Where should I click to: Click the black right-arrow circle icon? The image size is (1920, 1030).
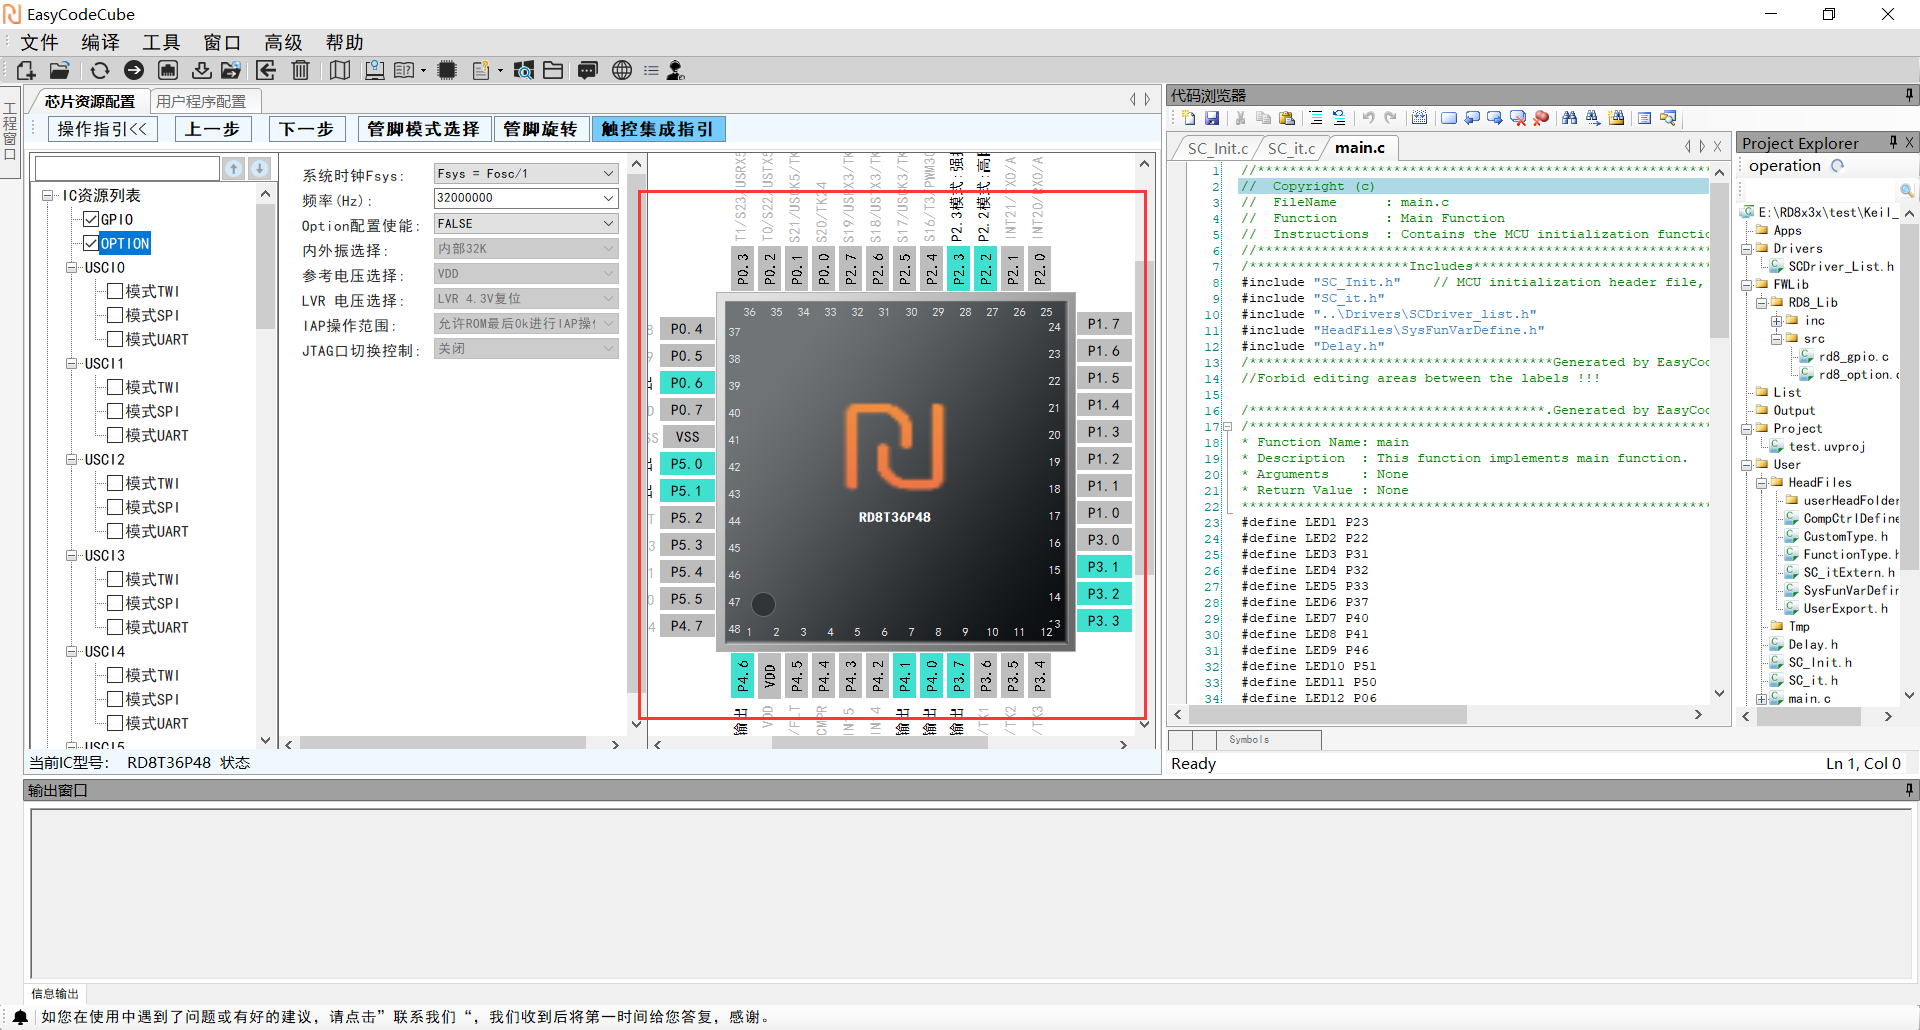click(134, 70)
